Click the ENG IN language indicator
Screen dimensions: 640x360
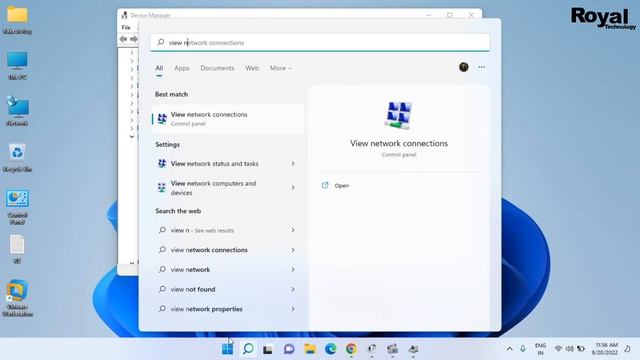[x=540, y=349]
